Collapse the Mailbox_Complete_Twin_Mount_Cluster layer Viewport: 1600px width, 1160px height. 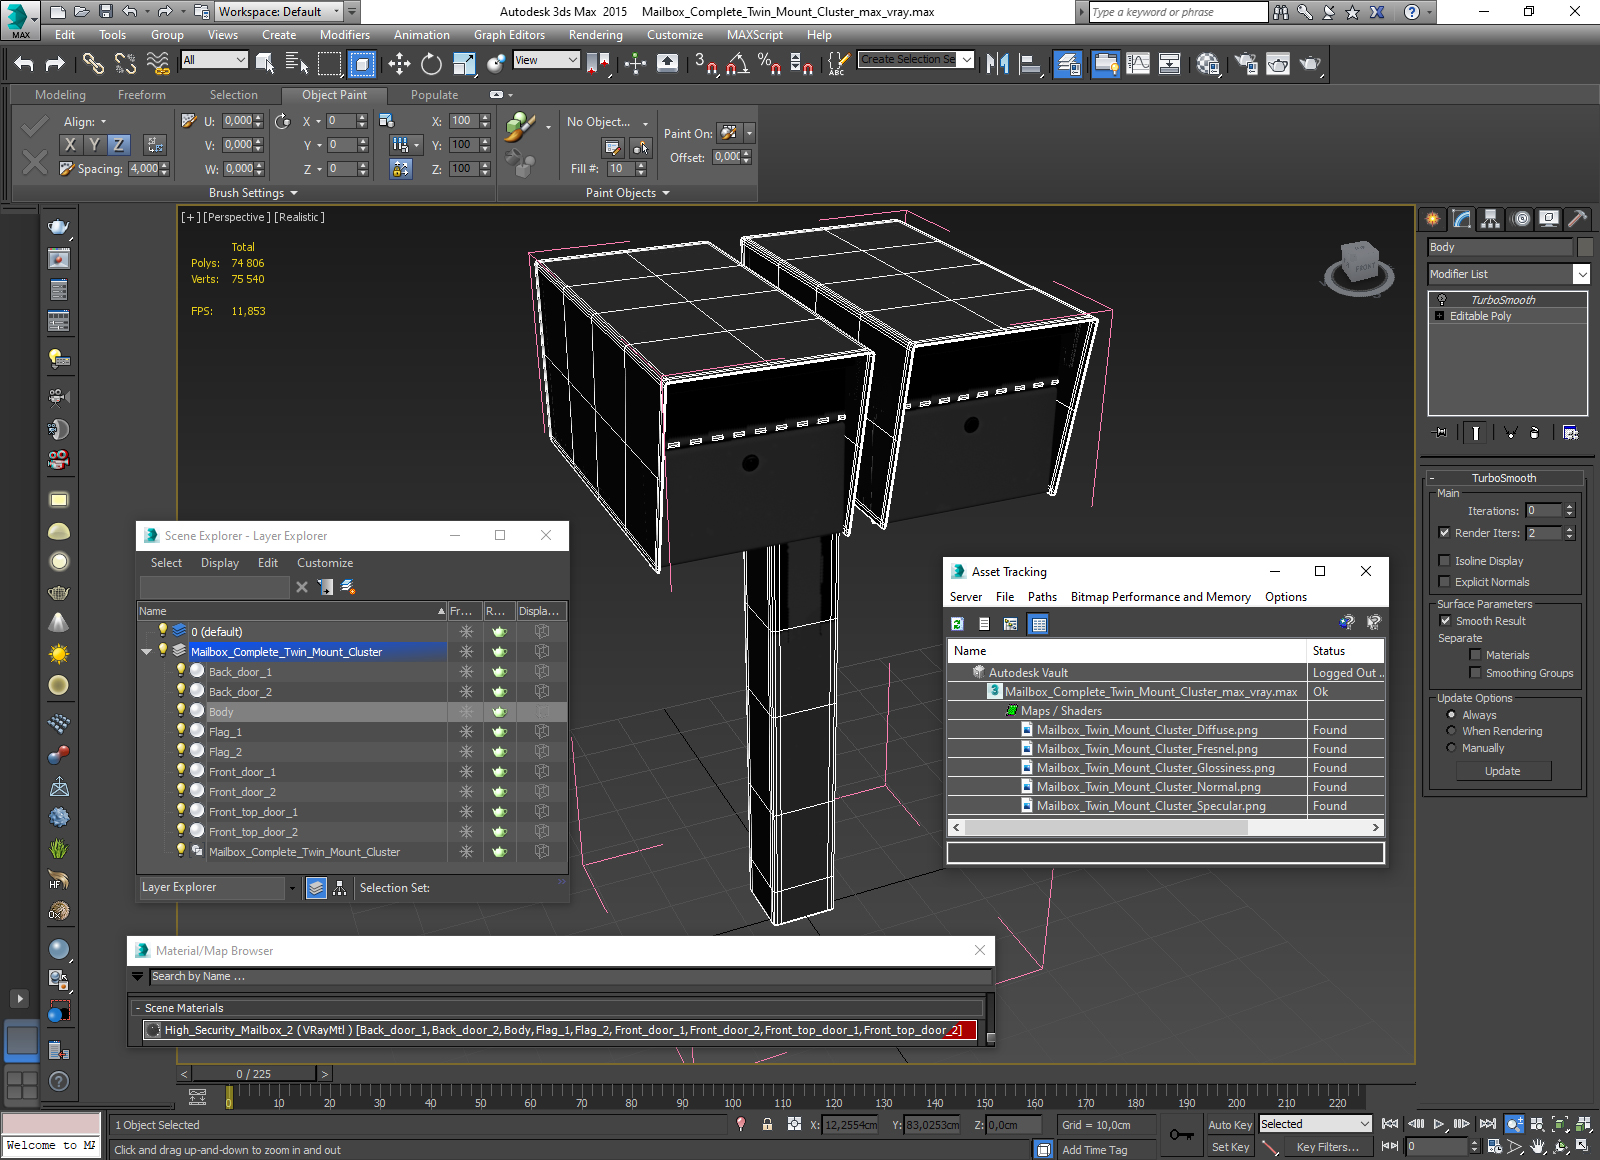147,652
